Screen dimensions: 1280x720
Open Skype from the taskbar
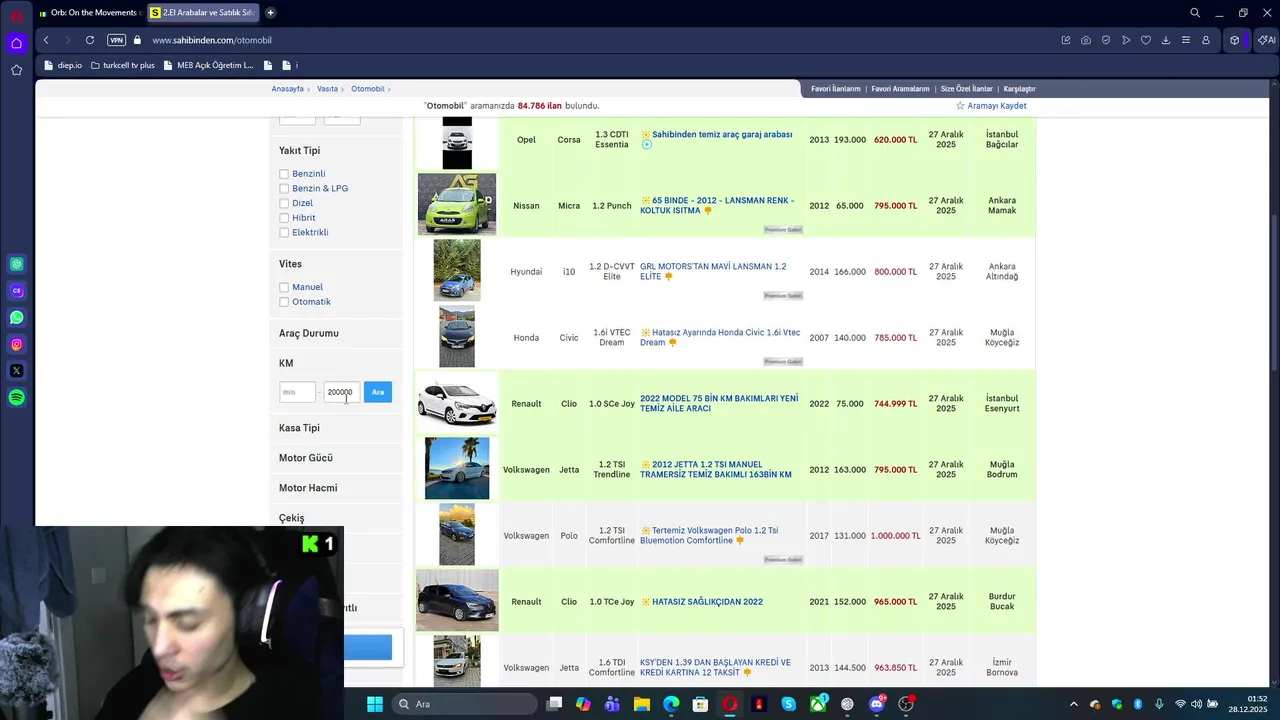[789, 704]
